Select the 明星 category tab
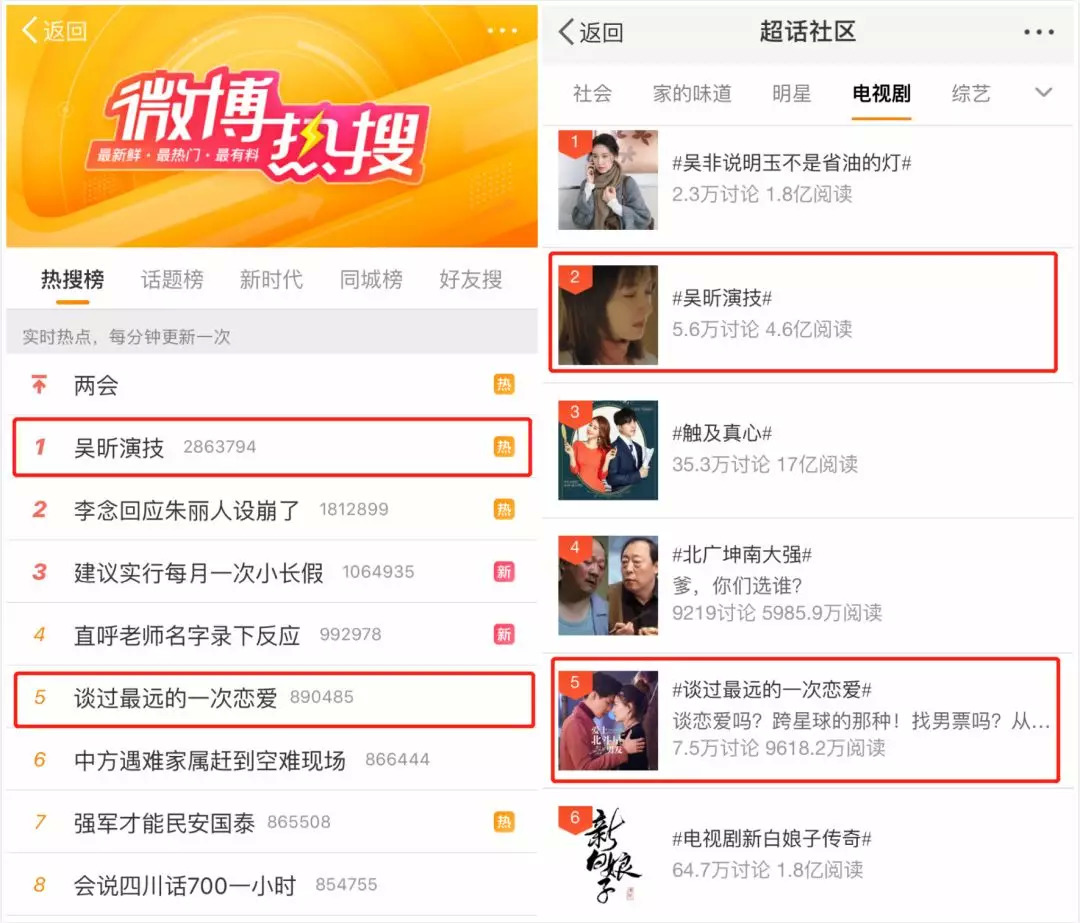 791,93
